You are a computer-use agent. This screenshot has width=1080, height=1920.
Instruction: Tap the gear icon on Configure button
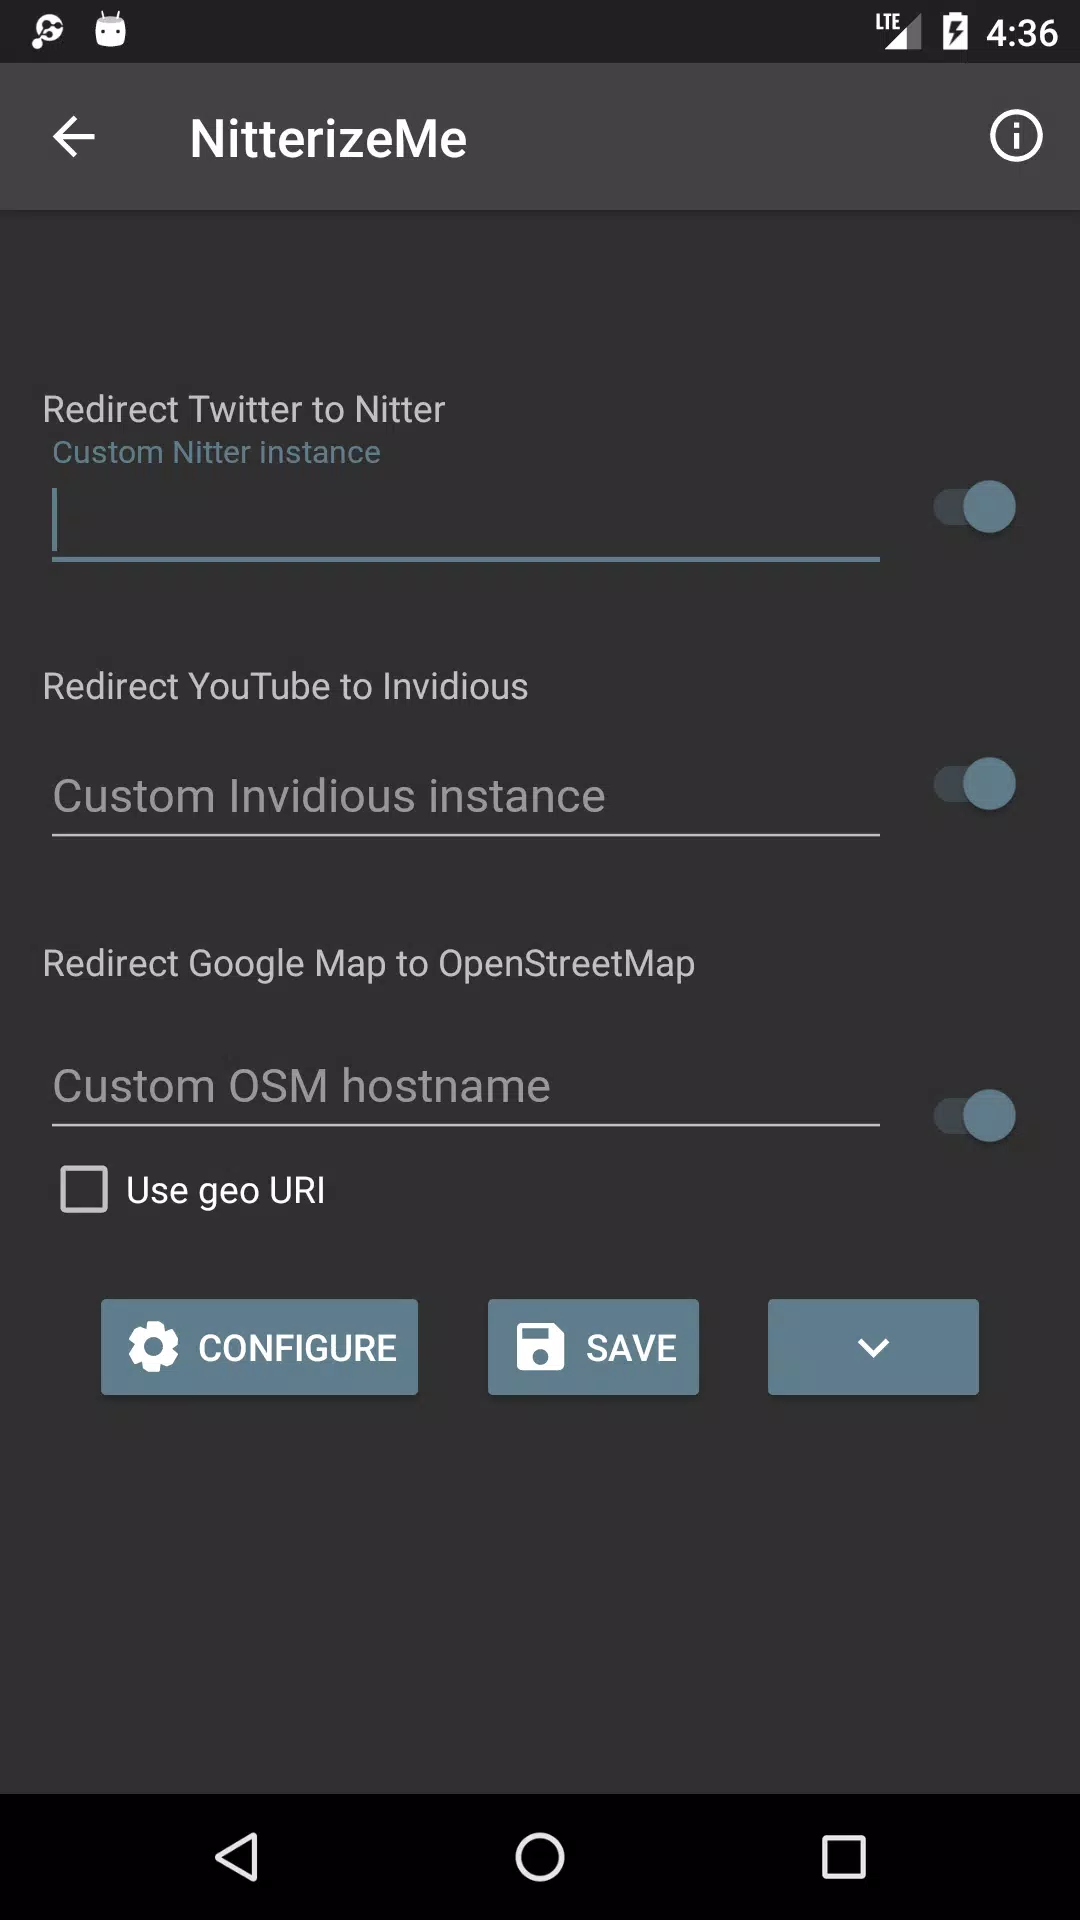(154, 1347)
